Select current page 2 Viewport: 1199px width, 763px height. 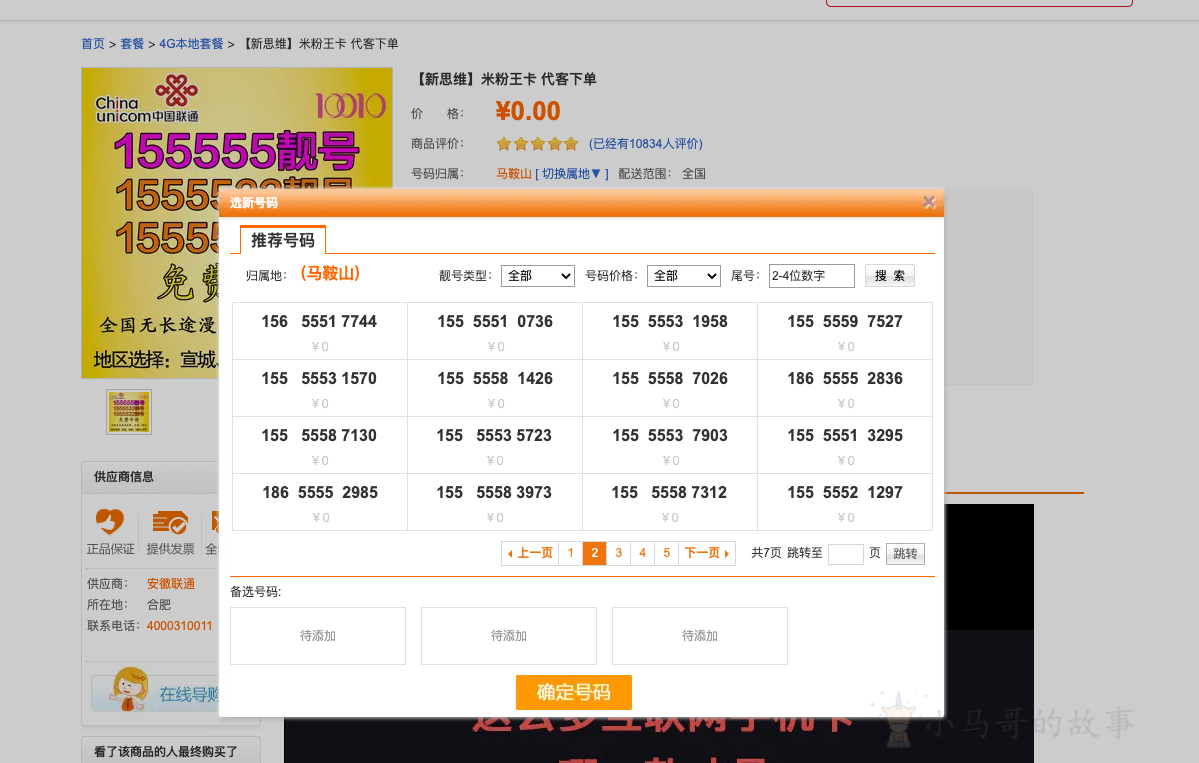(595, 553)
